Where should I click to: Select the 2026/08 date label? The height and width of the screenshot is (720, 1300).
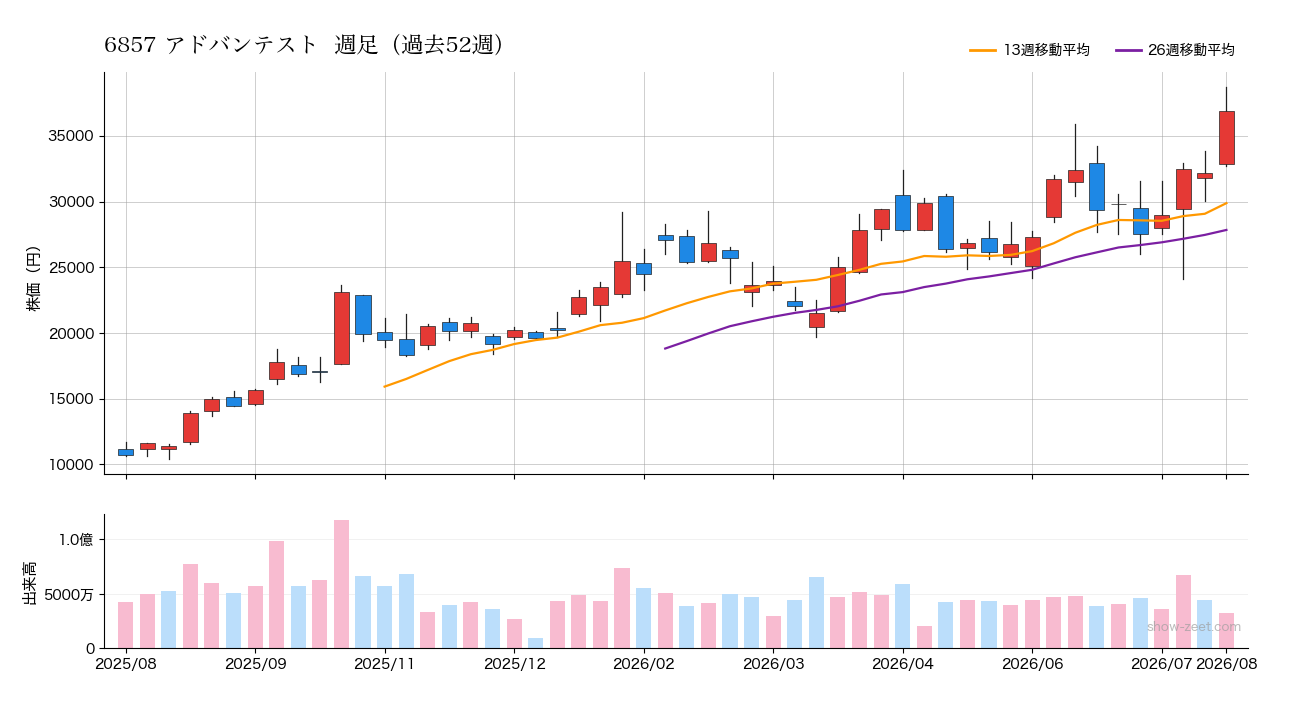(x=1227, y=662)
